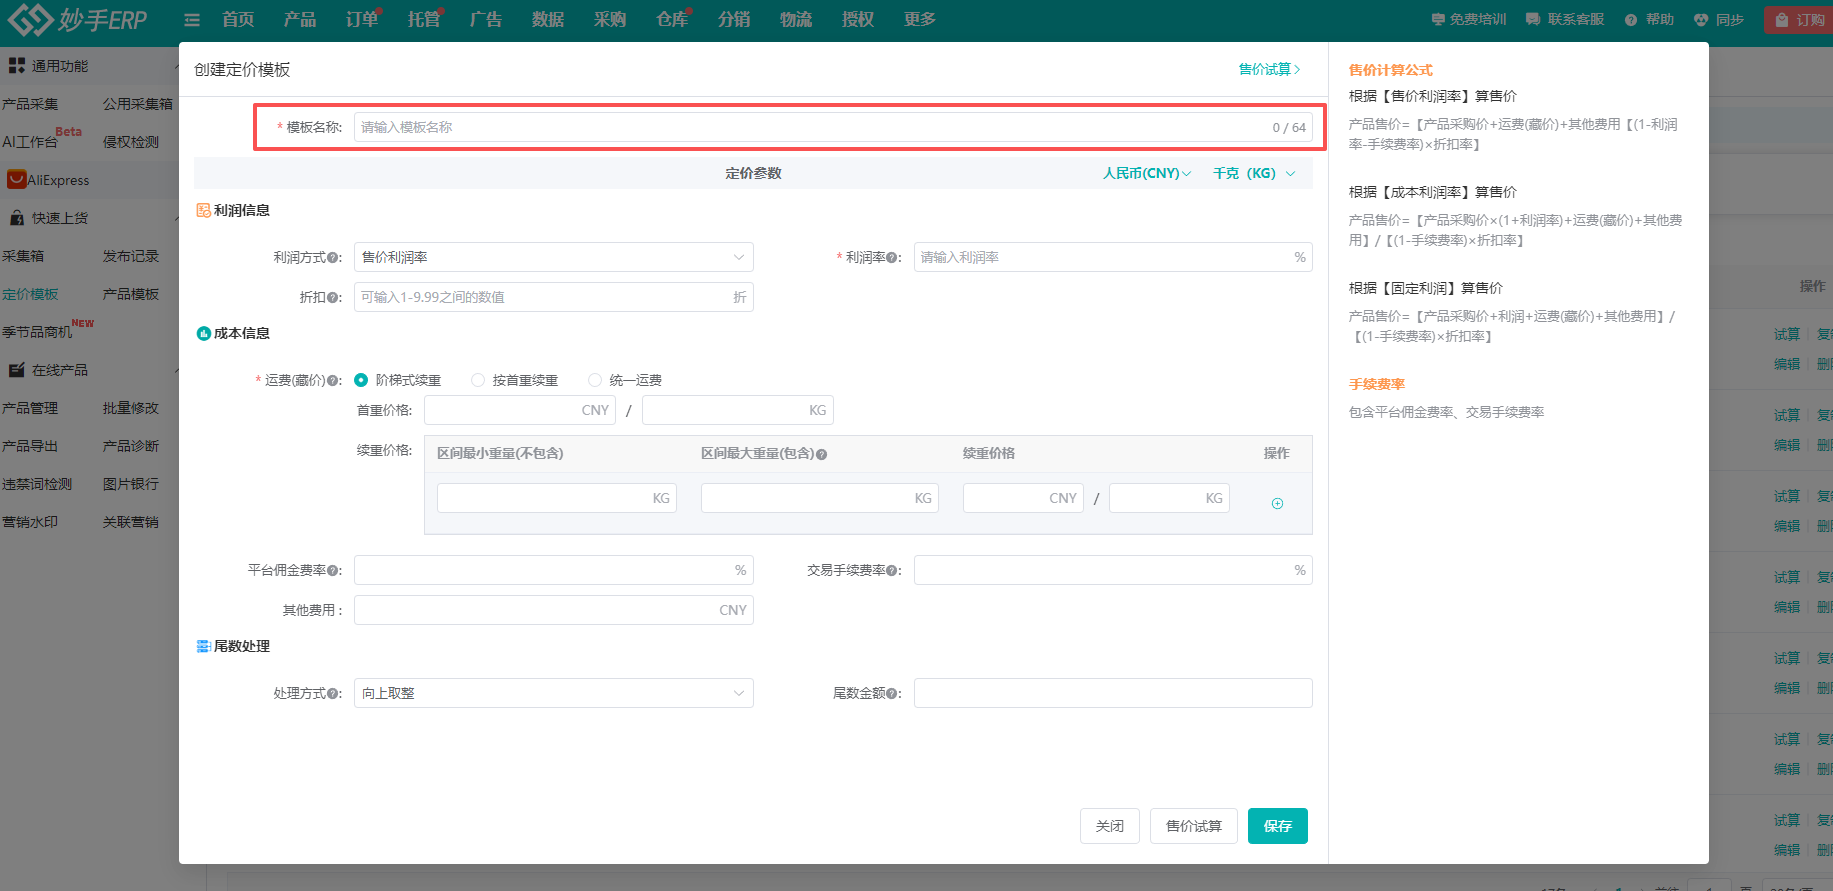Click the help icon next to 区间最大重量(包含)

821,454
